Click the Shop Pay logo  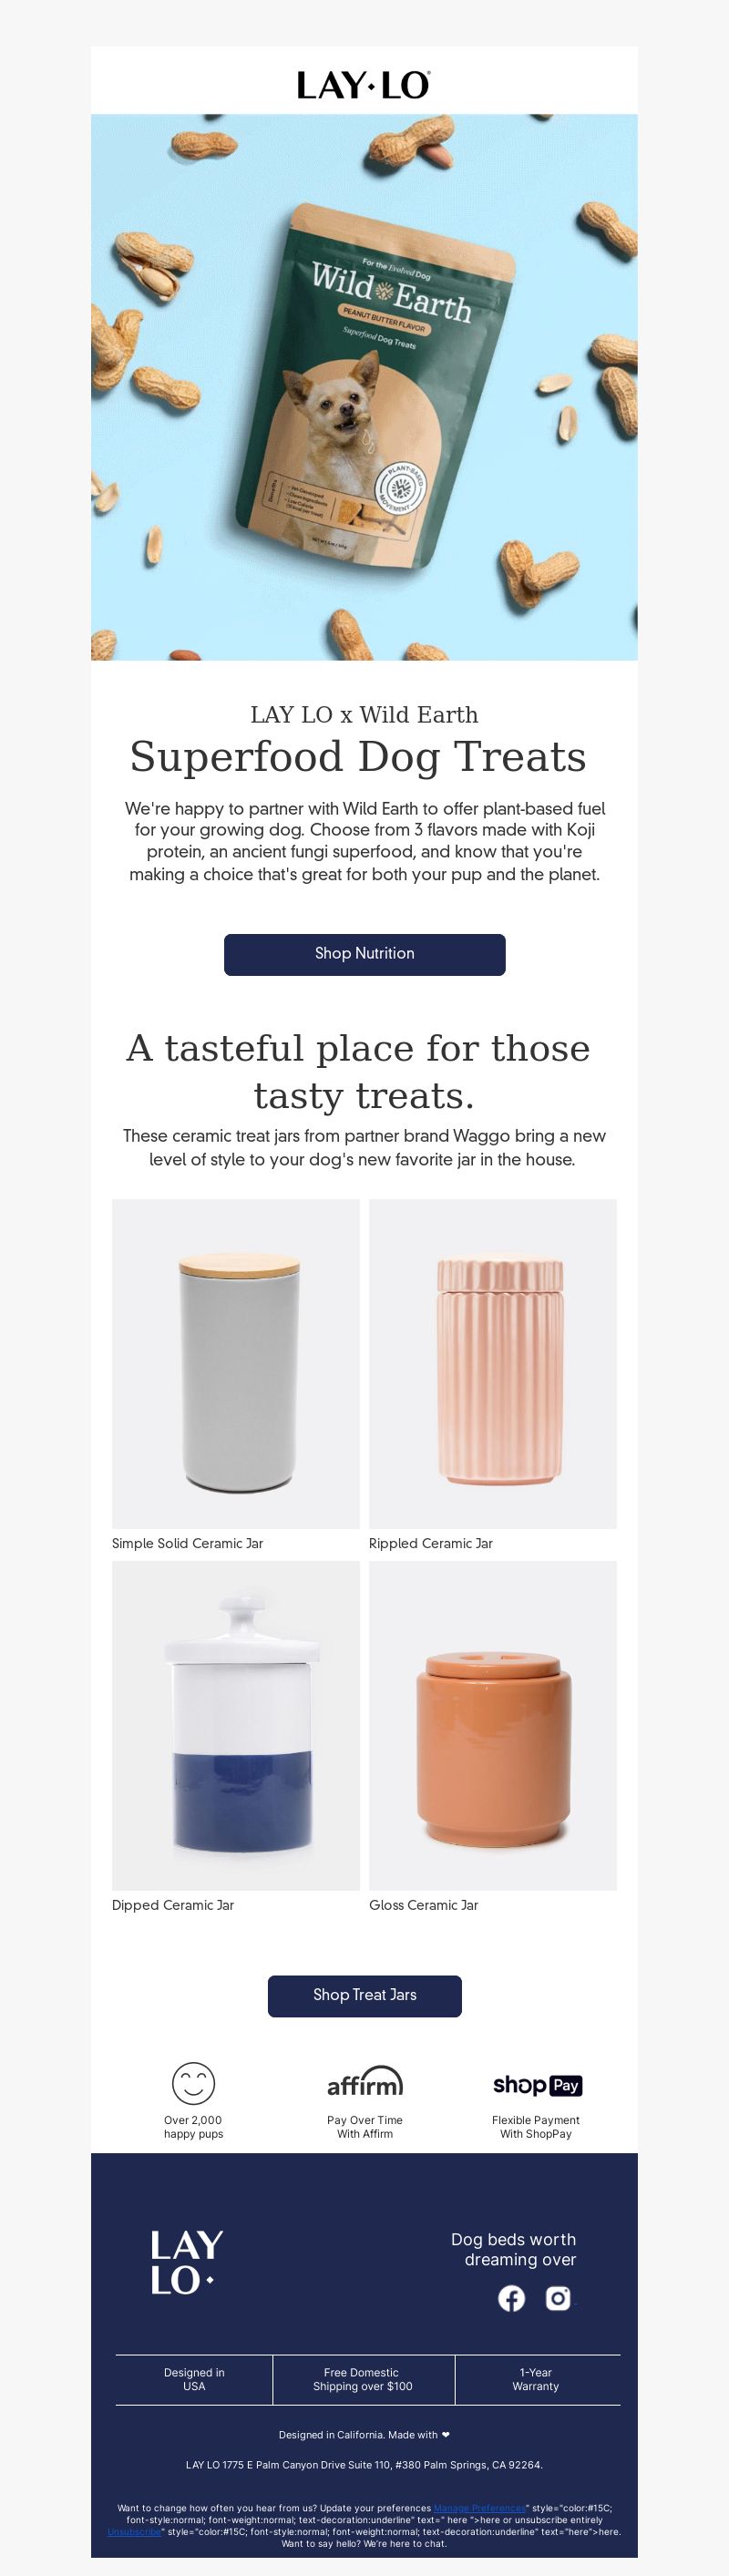(537, 2085)
